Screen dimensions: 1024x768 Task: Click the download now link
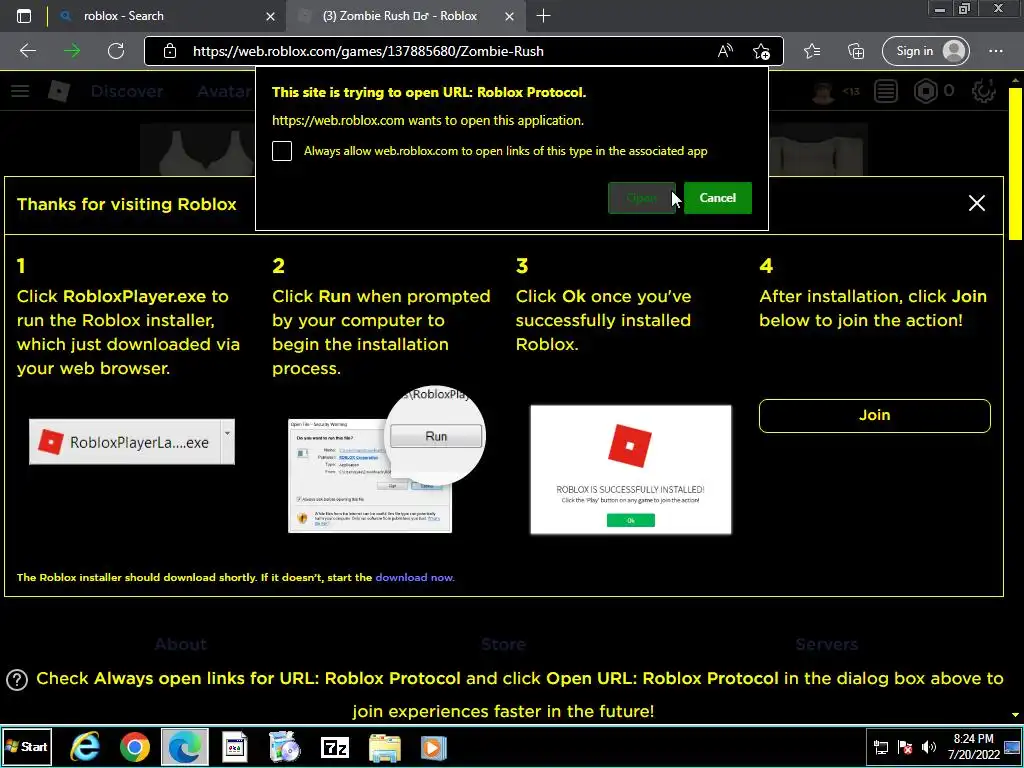[414, 577]
